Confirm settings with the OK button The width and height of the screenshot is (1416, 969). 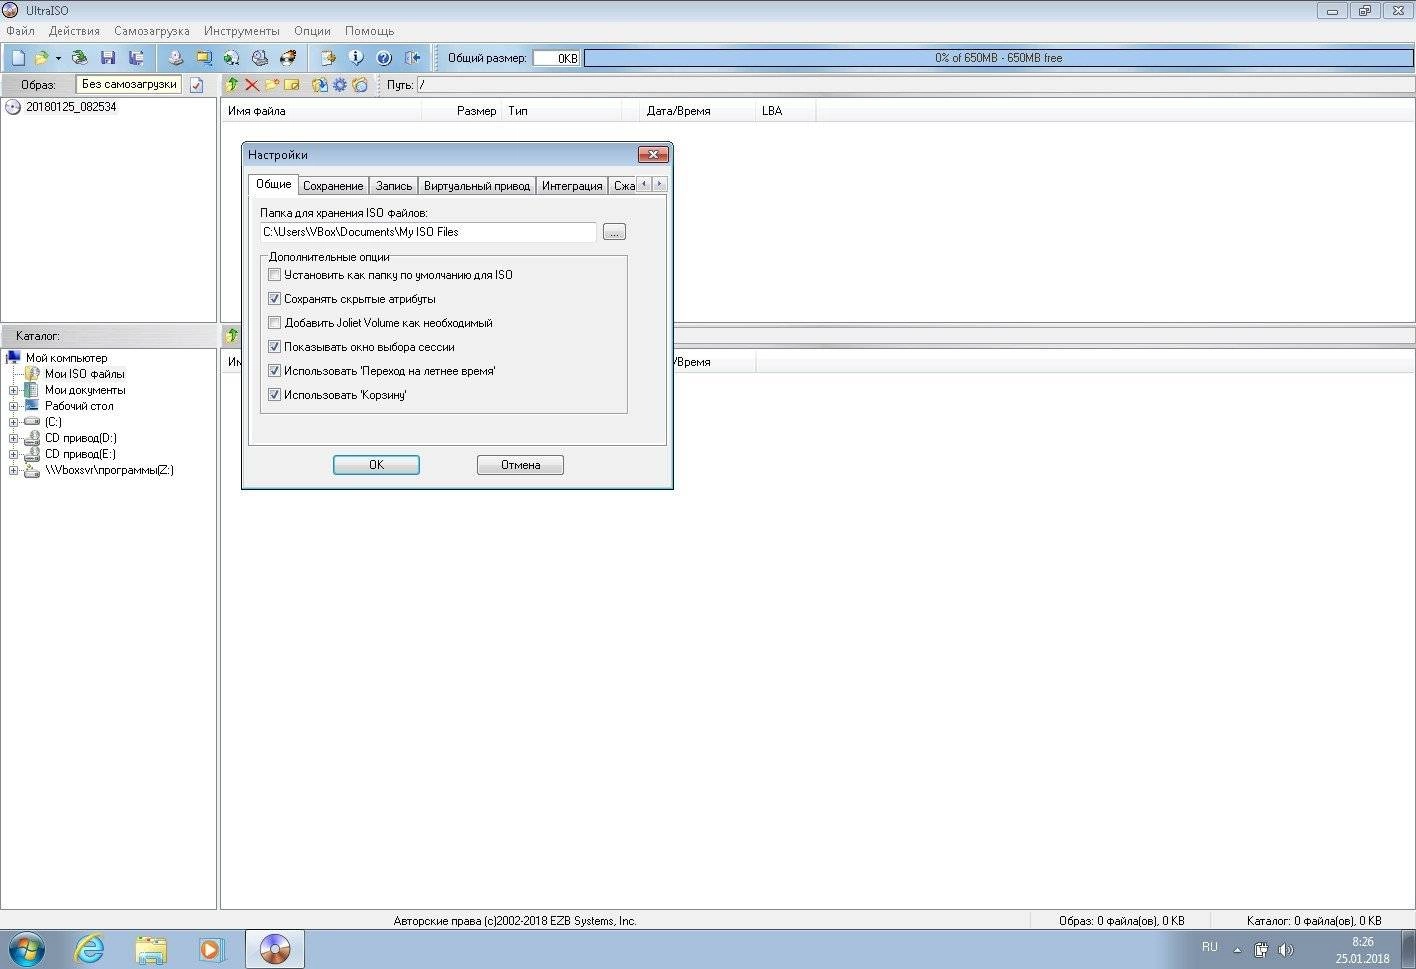(376, 465)
